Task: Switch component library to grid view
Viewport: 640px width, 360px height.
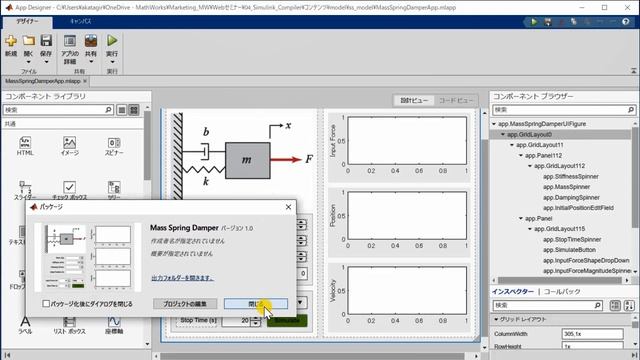Action: tap(134, 110)
